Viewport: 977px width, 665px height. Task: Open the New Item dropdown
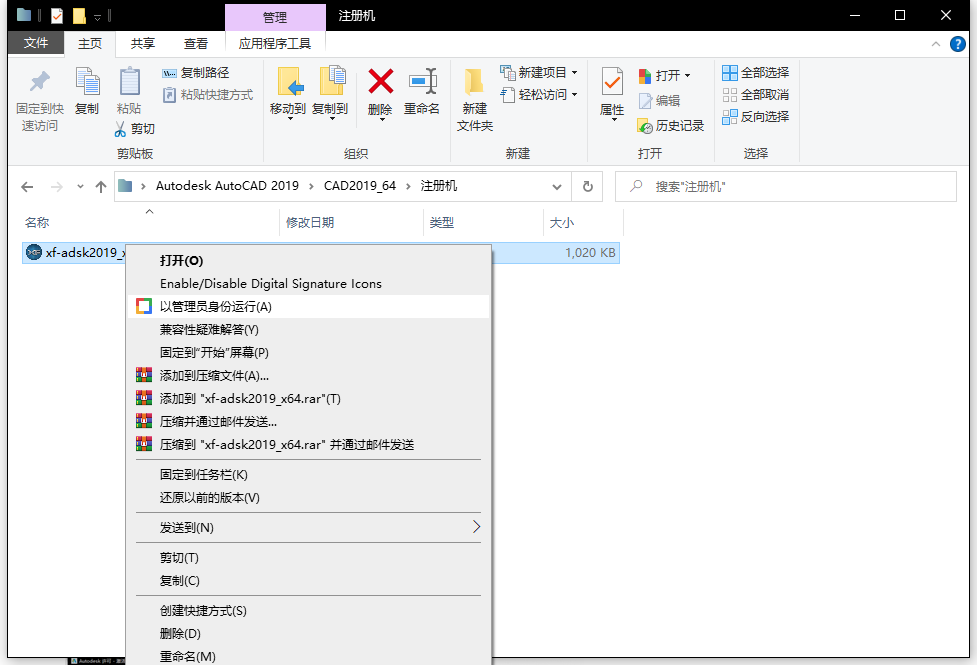coord(574,73)
